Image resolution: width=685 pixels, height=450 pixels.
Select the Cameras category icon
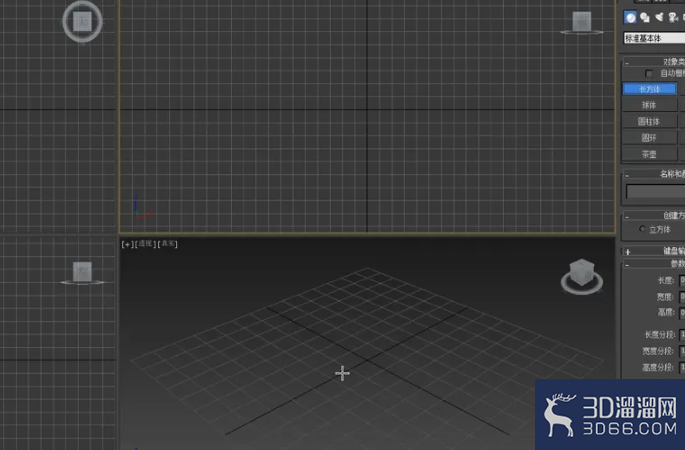(673, 17)
